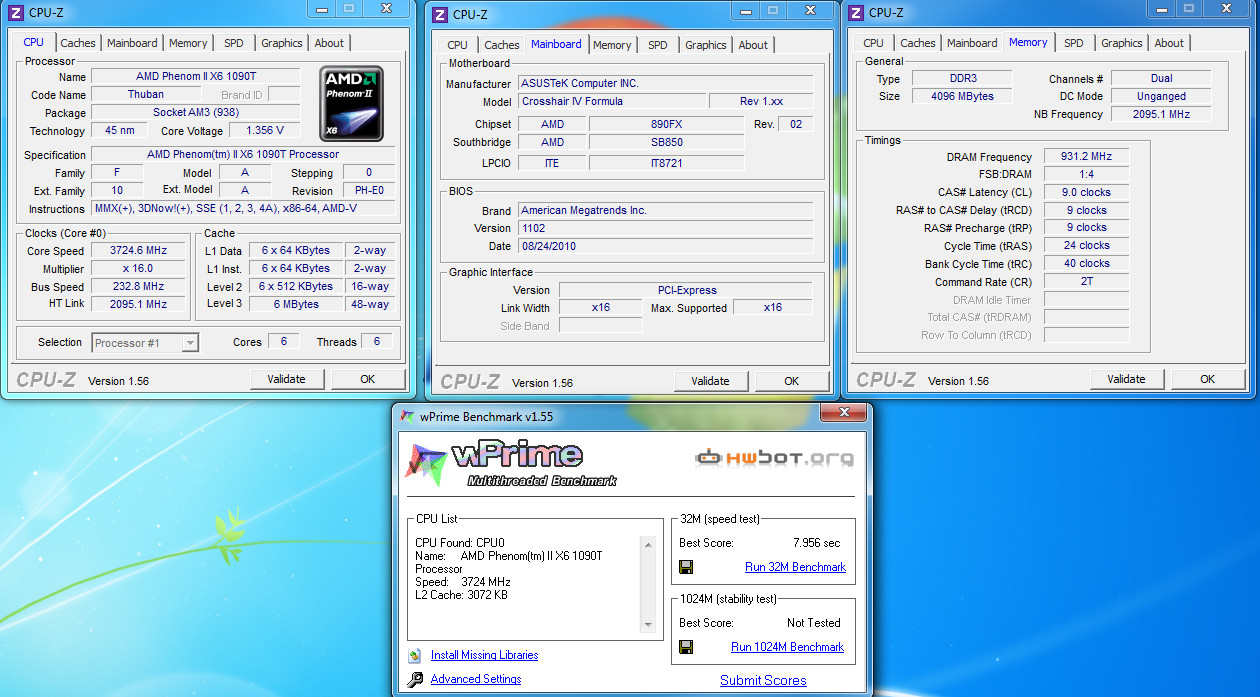Click the Multiplier value x 16.0

coord(138,269)
